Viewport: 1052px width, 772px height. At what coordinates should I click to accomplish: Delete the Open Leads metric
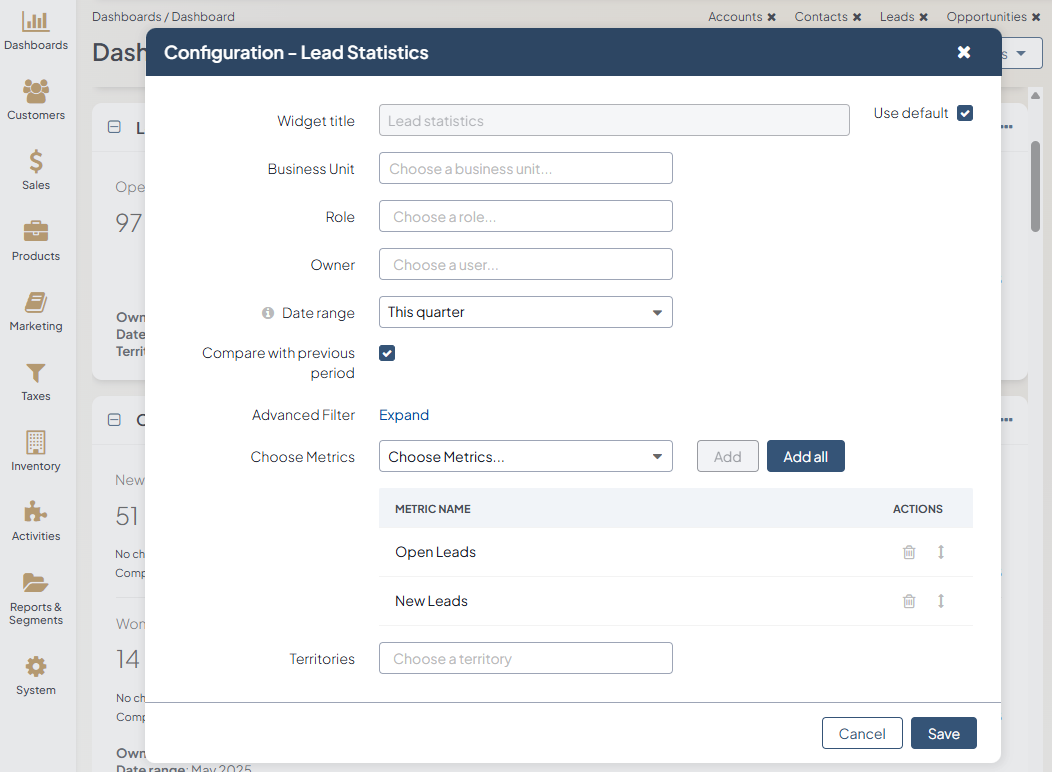point(909,552)
